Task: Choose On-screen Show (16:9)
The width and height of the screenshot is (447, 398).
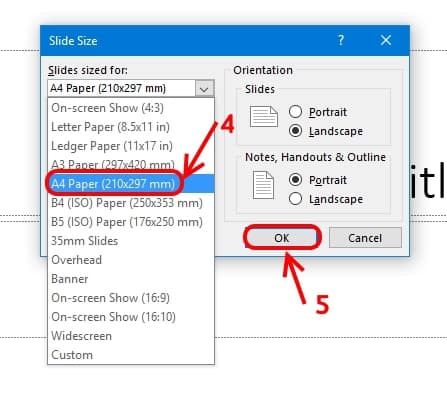Action: (131, 298)
